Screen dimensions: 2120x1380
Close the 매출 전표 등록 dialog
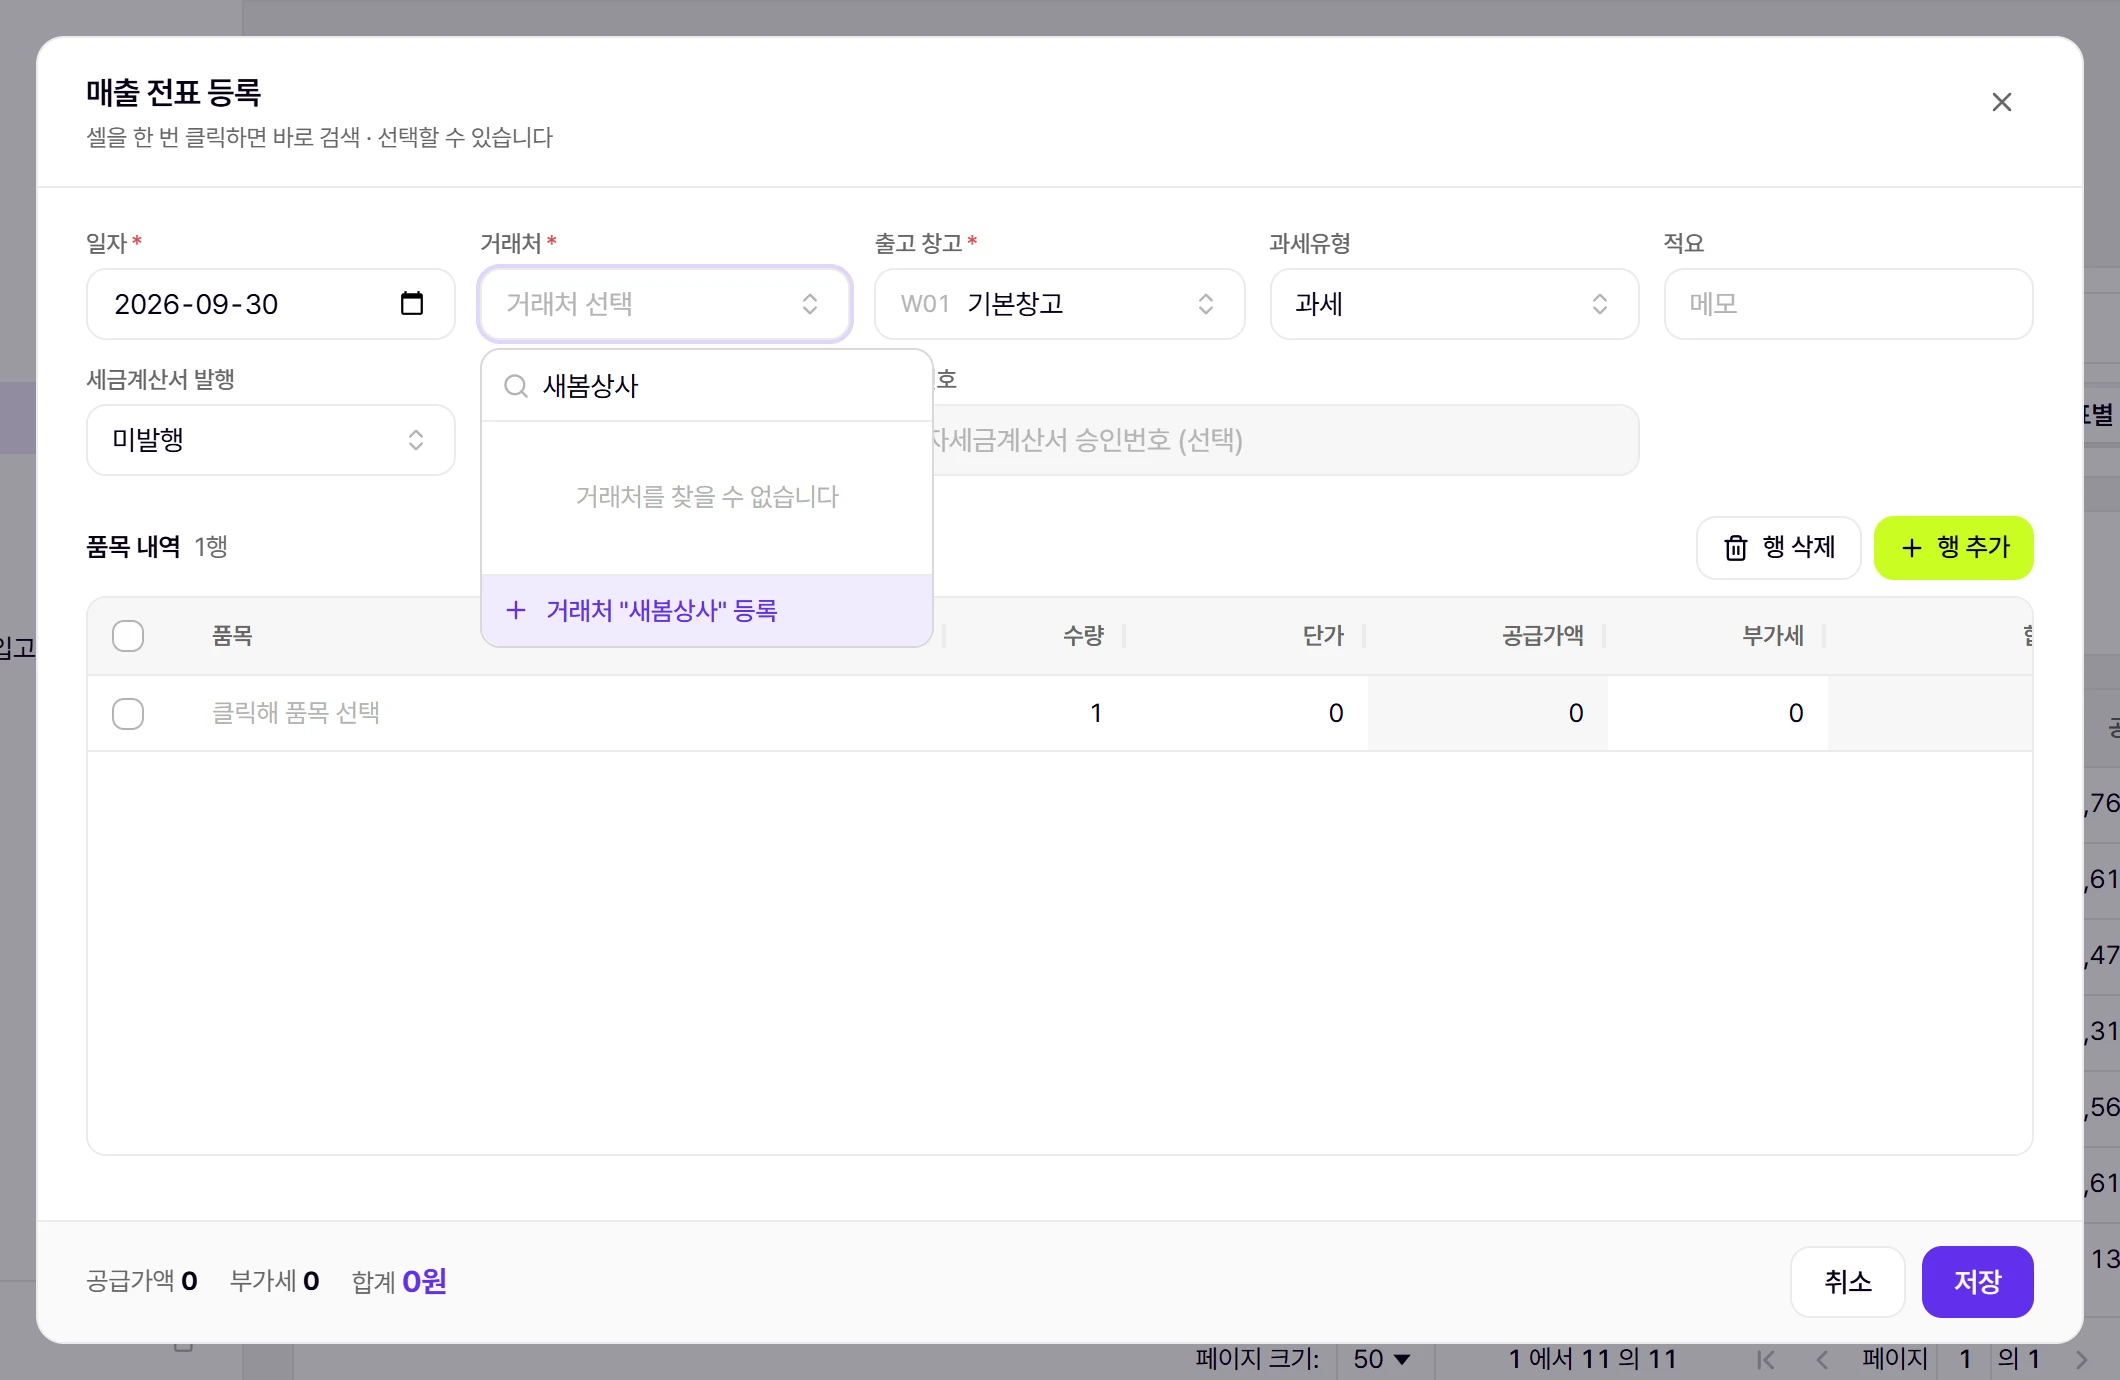(2001, 102)
